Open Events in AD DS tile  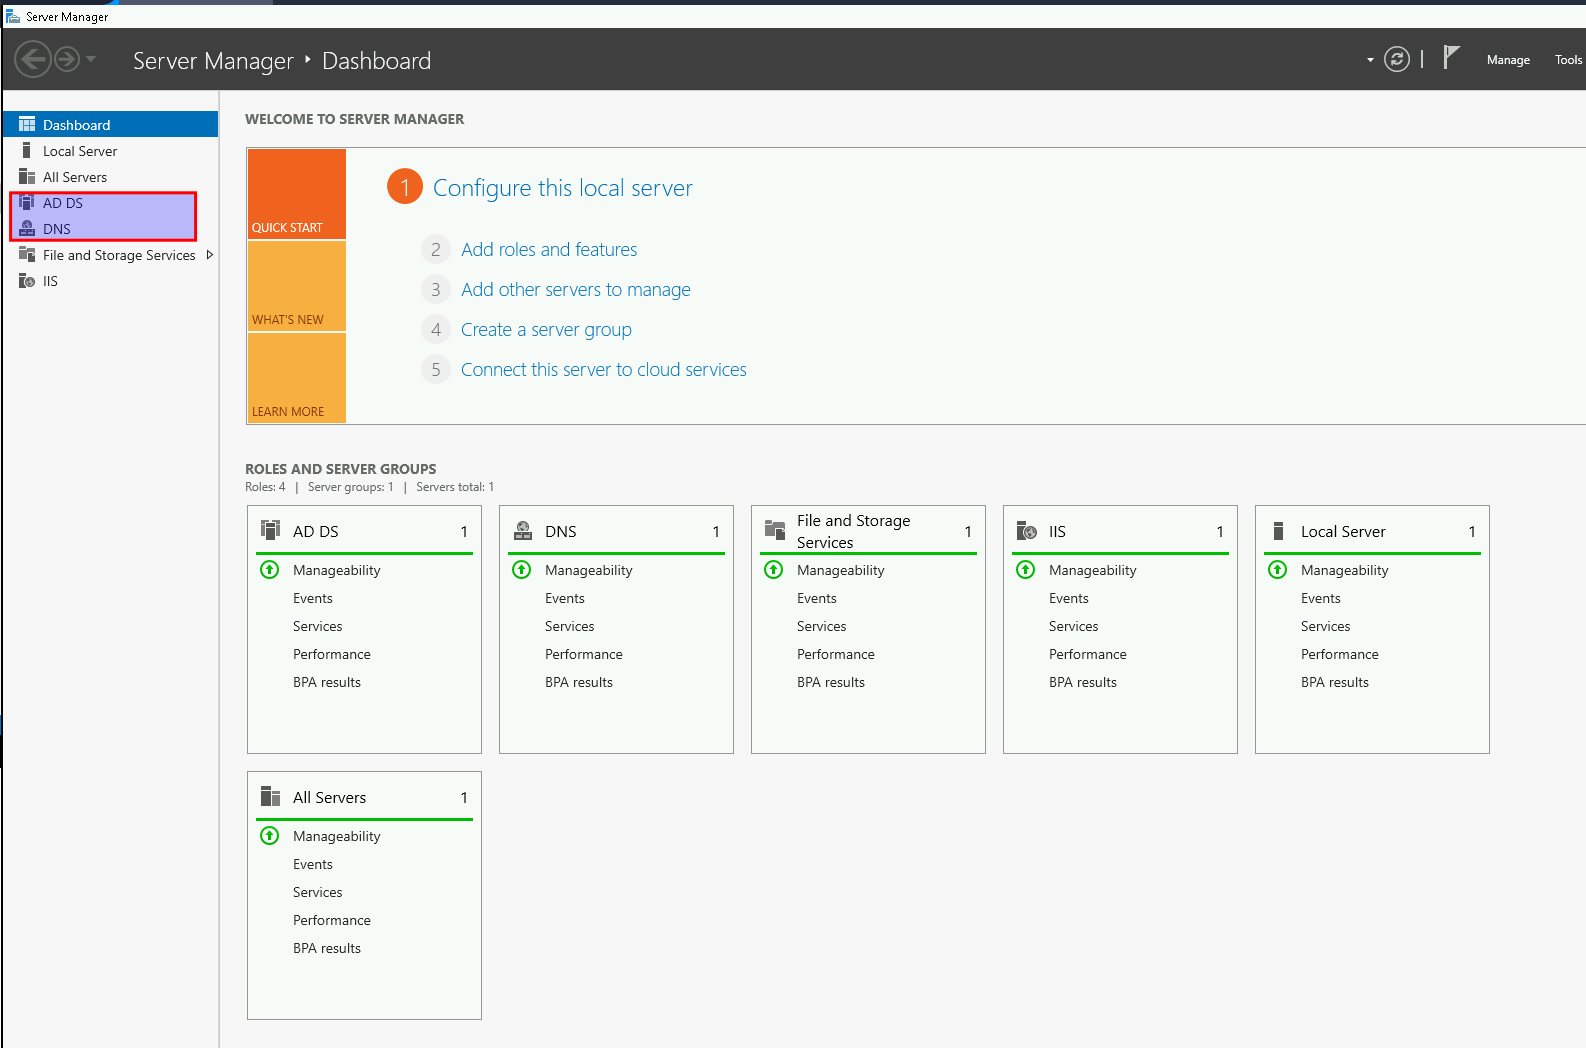(313, 598)
